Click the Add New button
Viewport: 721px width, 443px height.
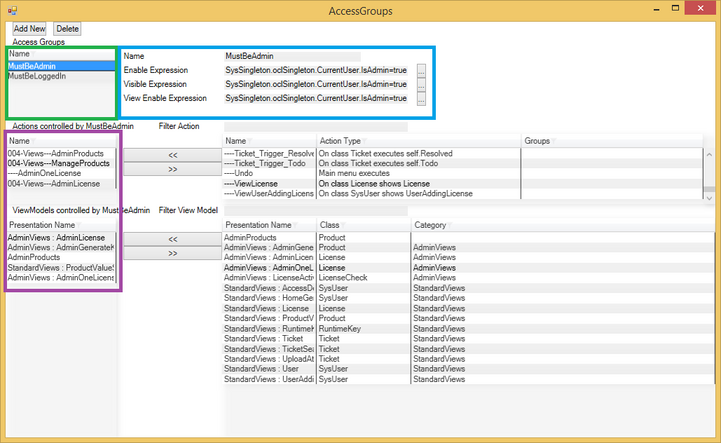[29, 29]
